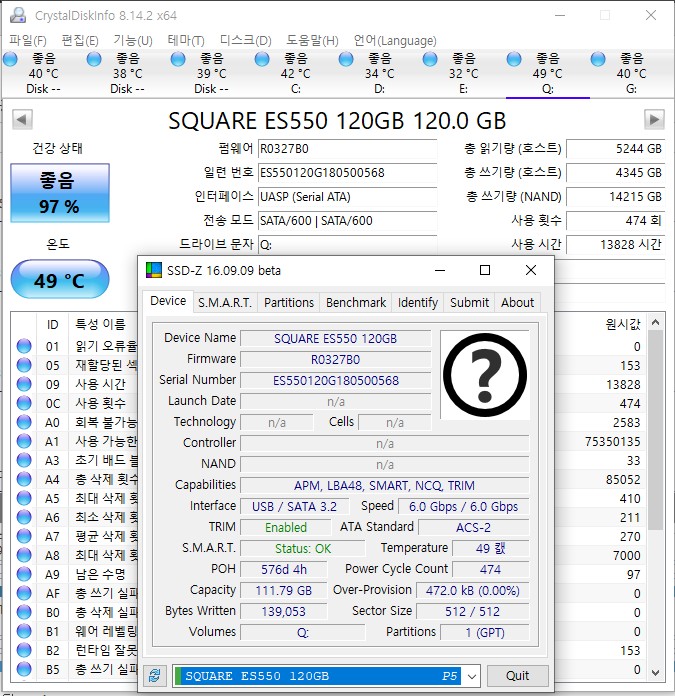Click the 특성 이름 column header

point(101,324)
